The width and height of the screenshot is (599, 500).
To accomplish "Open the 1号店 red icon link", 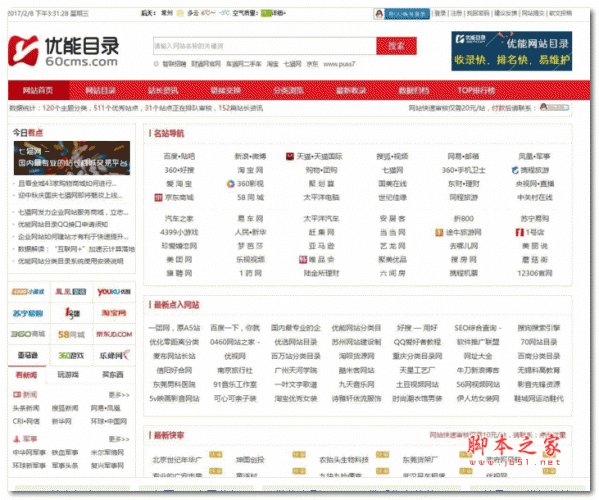I will coord(520,232).
